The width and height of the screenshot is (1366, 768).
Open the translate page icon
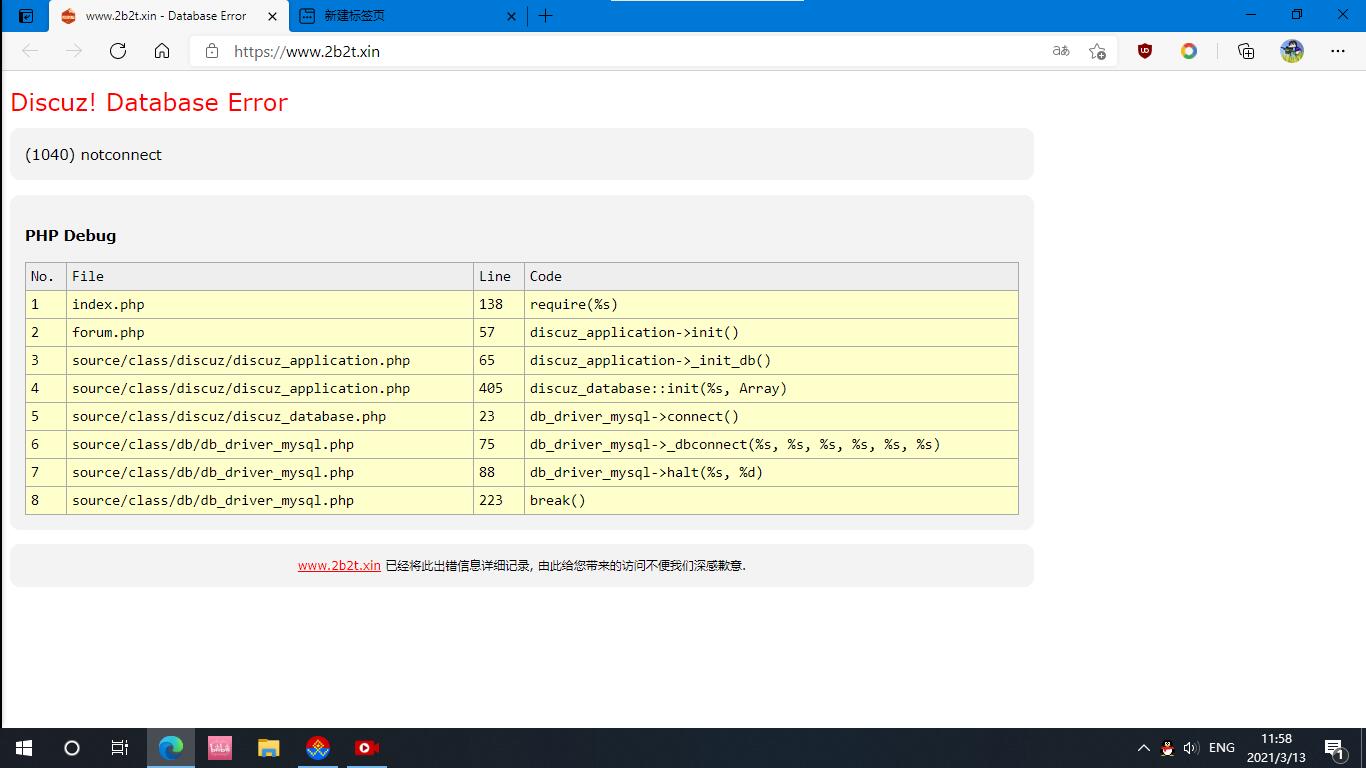point(1061,51)
